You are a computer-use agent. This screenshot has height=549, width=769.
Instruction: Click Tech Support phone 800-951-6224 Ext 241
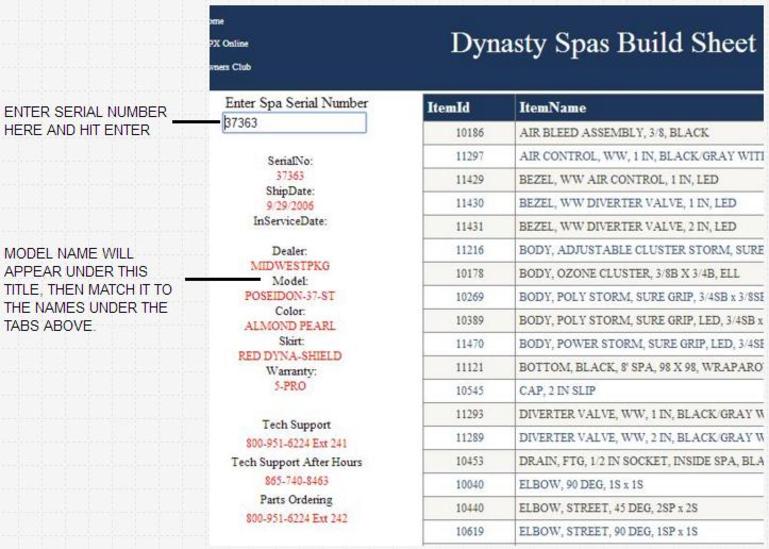[296, 444]
